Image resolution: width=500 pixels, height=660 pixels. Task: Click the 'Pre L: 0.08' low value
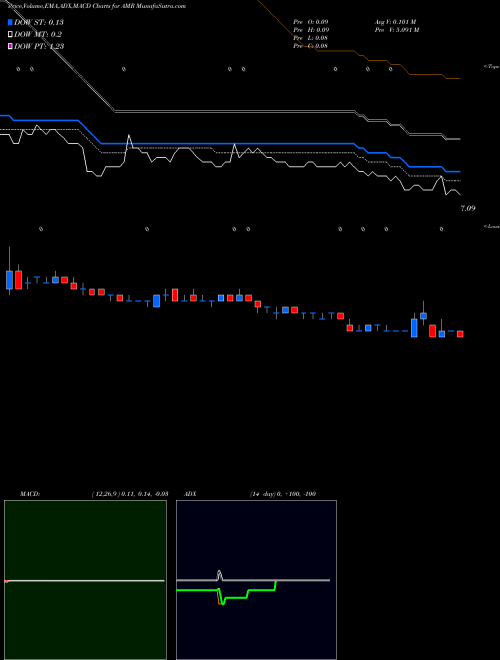pos(311,37)
